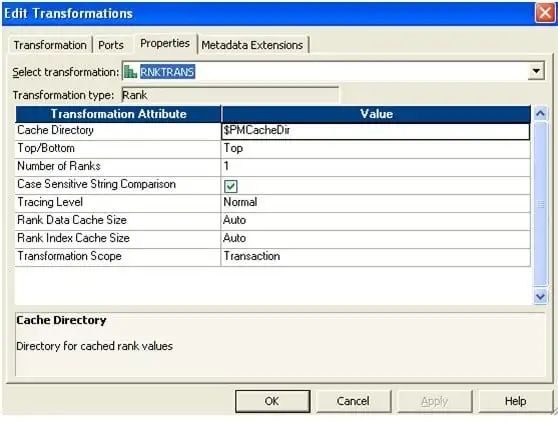Click the Rank transformation icon beside RNKTRANS
Screen dimensions: 558x422
coord(130,72)
